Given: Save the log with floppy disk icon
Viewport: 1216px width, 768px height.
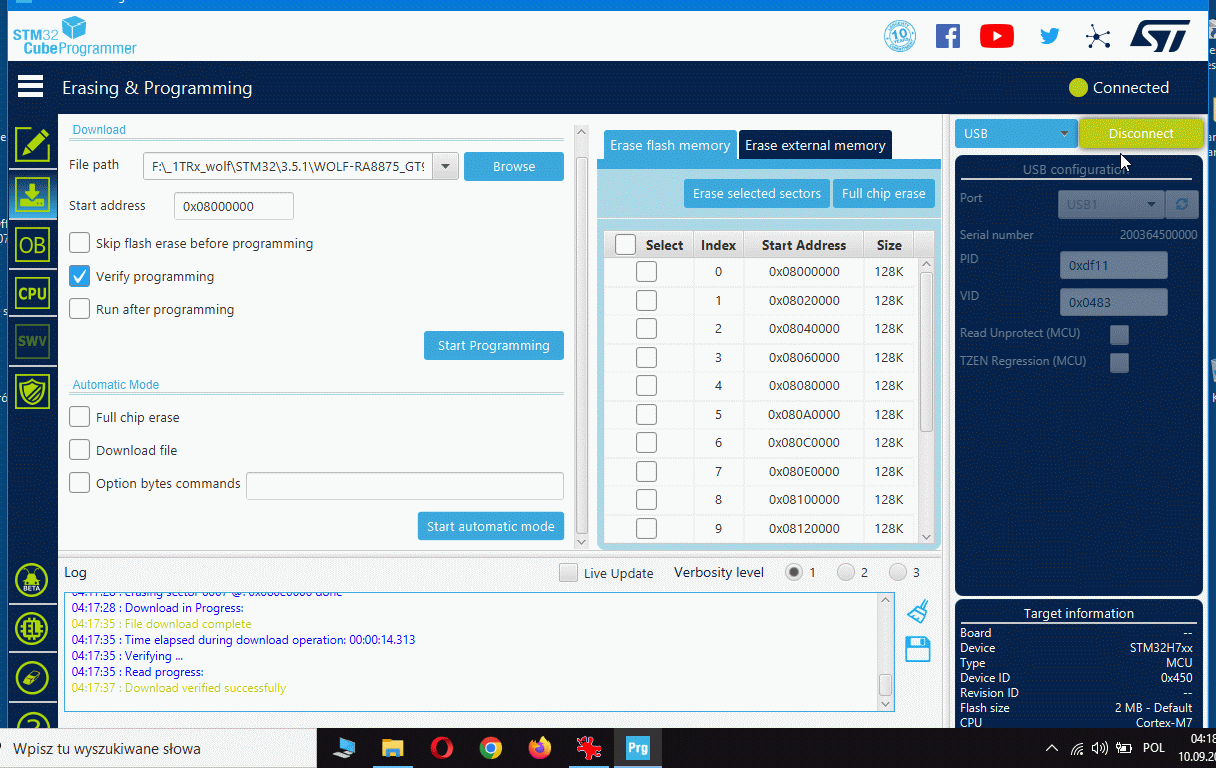Looking at the screenshot, I should tap(917, 648).
